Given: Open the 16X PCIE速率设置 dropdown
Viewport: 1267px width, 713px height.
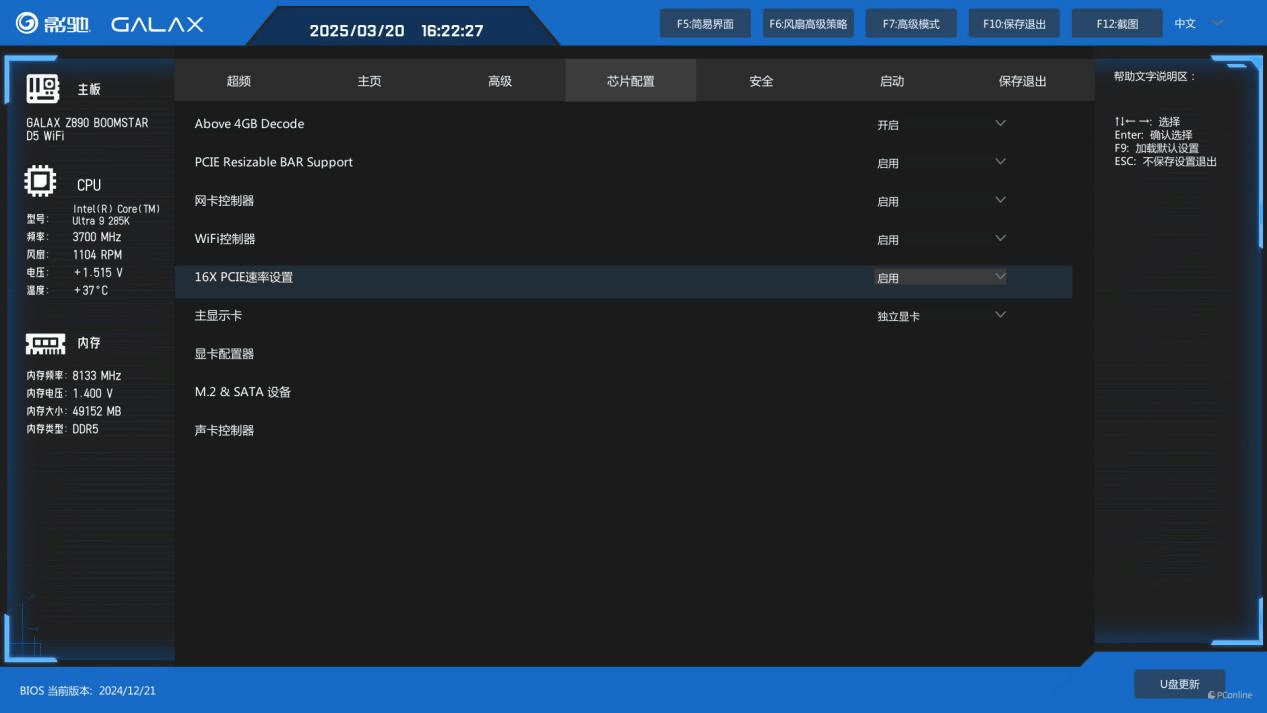Looking at the screenshot, I should point(1000,277).
